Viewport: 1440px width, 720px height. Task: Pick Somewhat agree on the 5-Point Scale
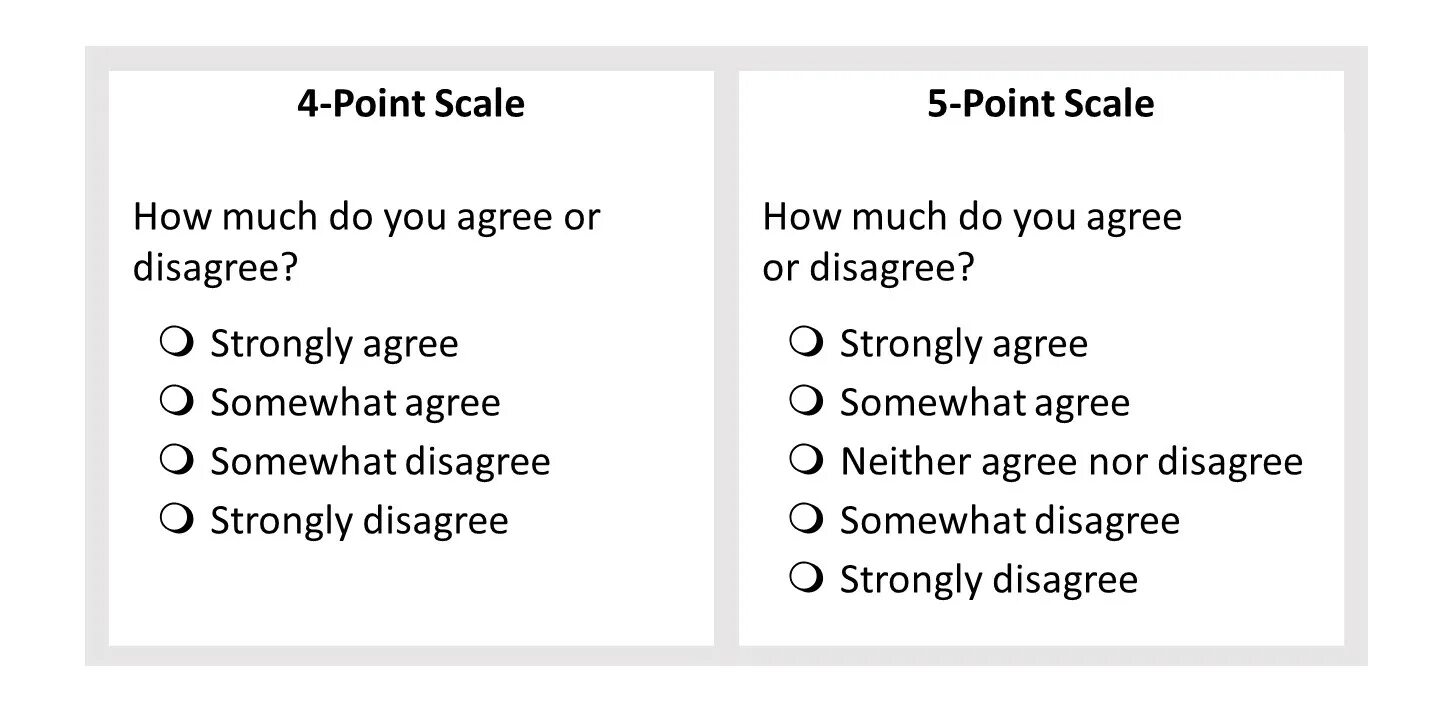[x=806, y=401]
